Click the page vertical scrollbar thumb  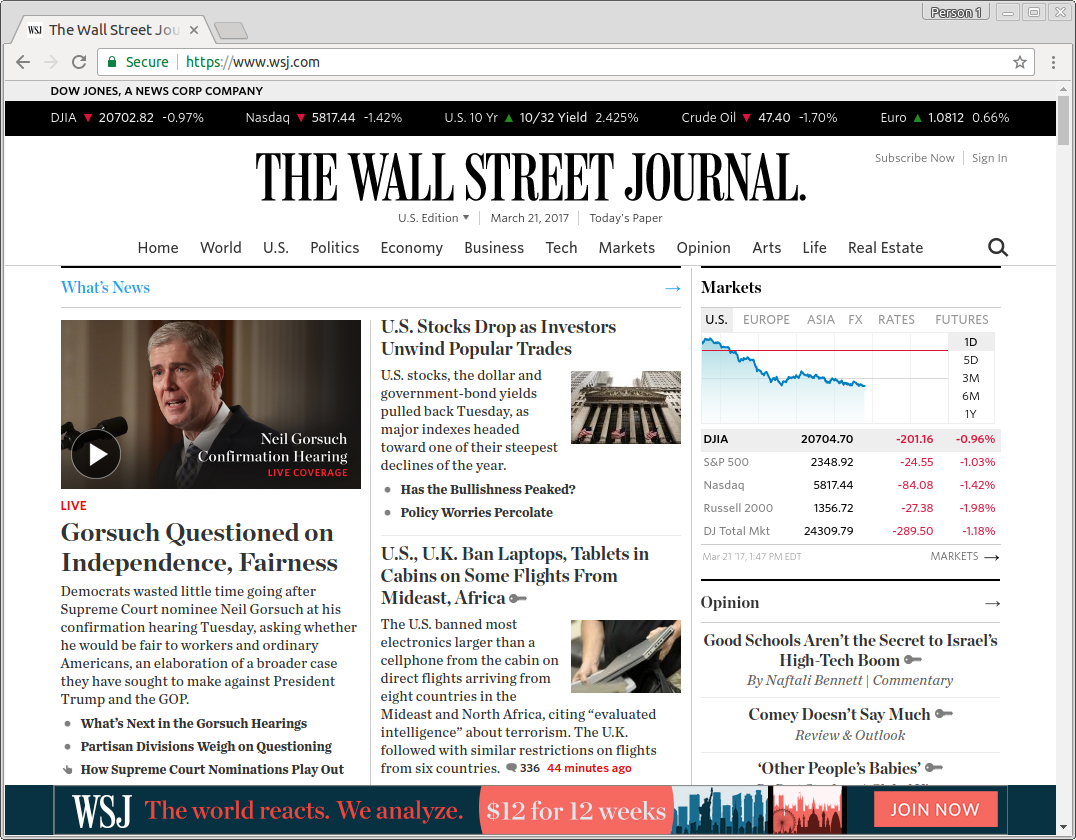pyautogui.click(x=1063, y=120)
